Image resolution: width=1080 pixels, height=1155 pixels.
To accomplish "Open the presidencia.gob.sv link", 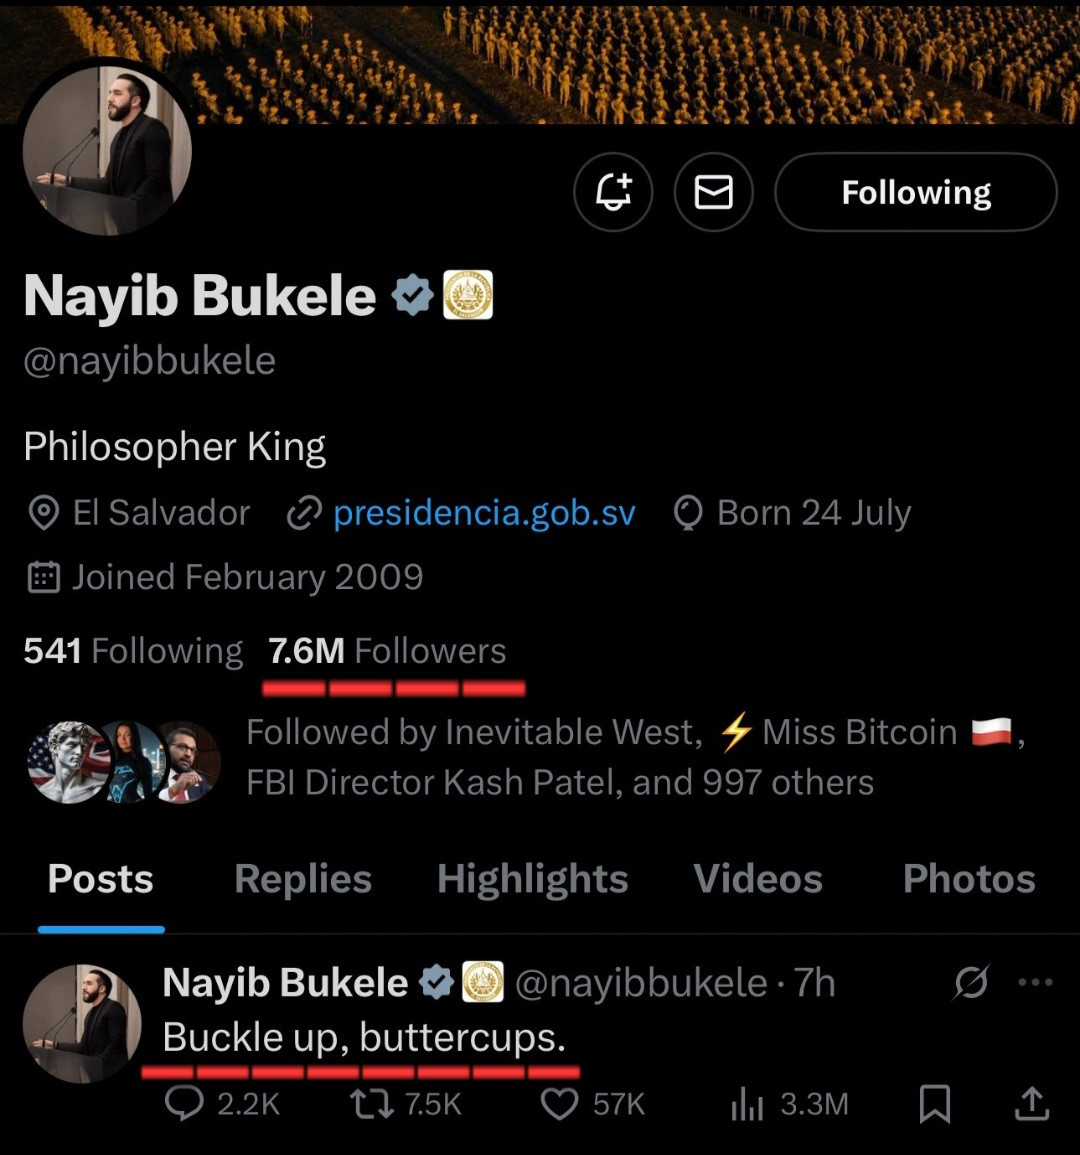I will 484,513.
